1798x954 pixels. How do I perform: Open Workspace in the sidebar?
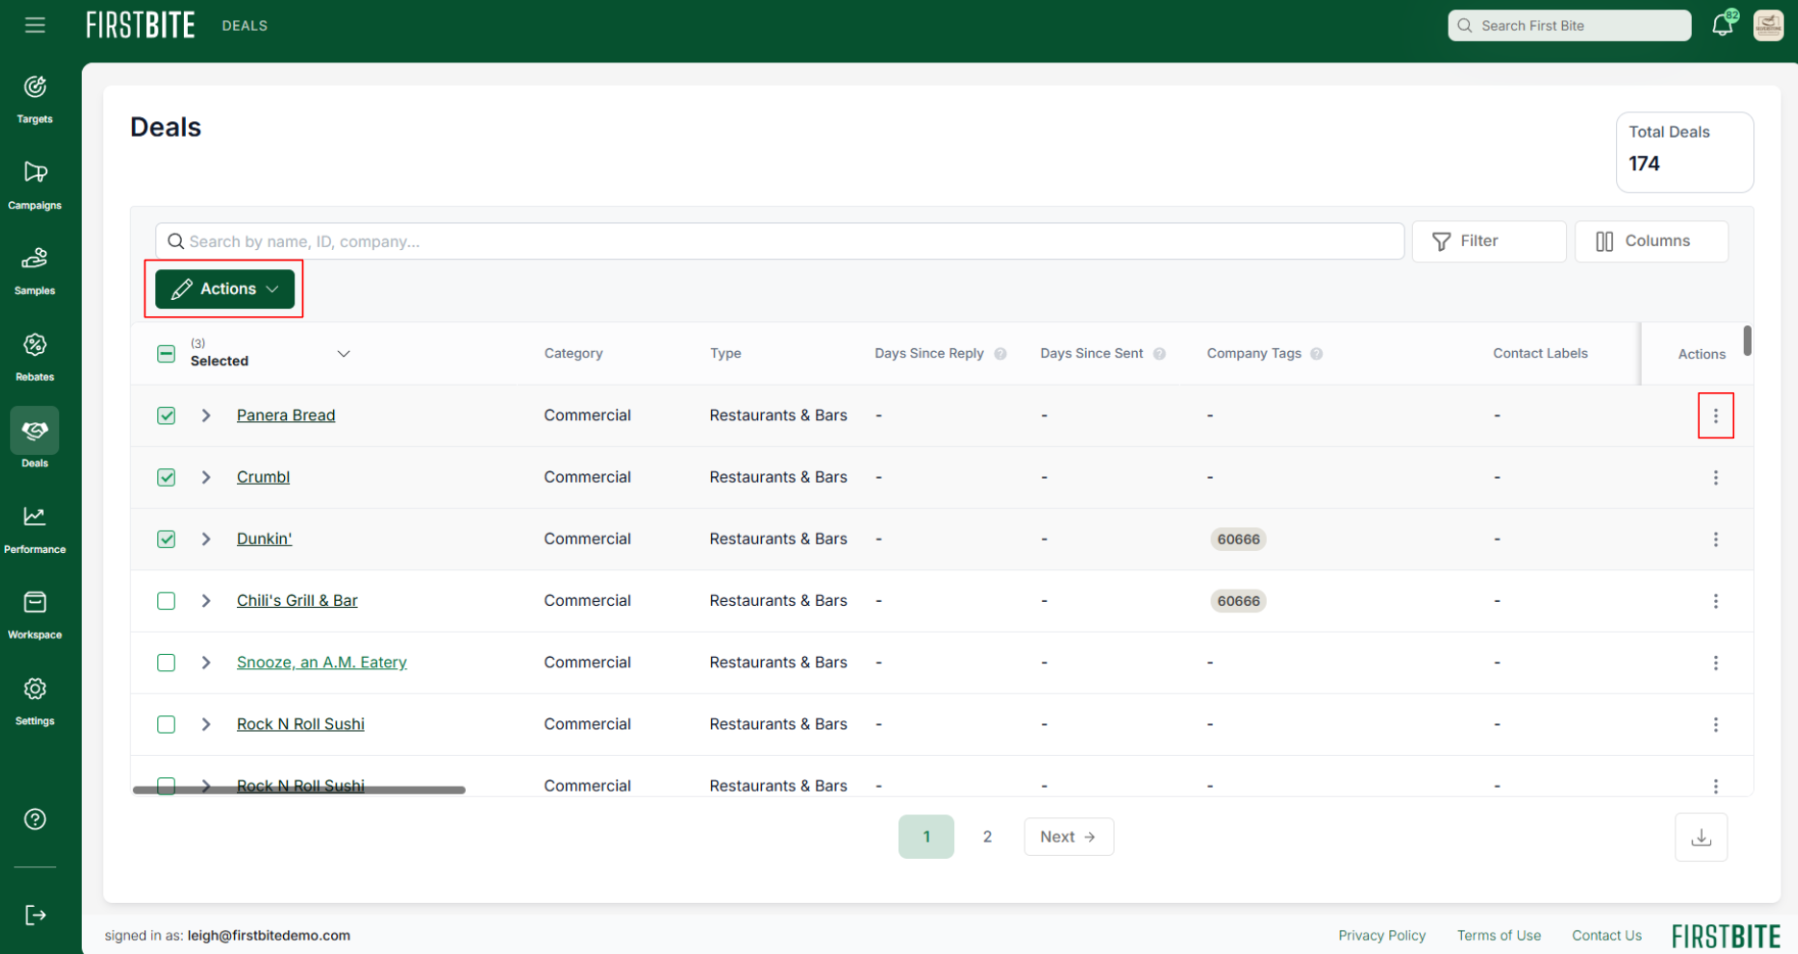(x=35, y=615)
